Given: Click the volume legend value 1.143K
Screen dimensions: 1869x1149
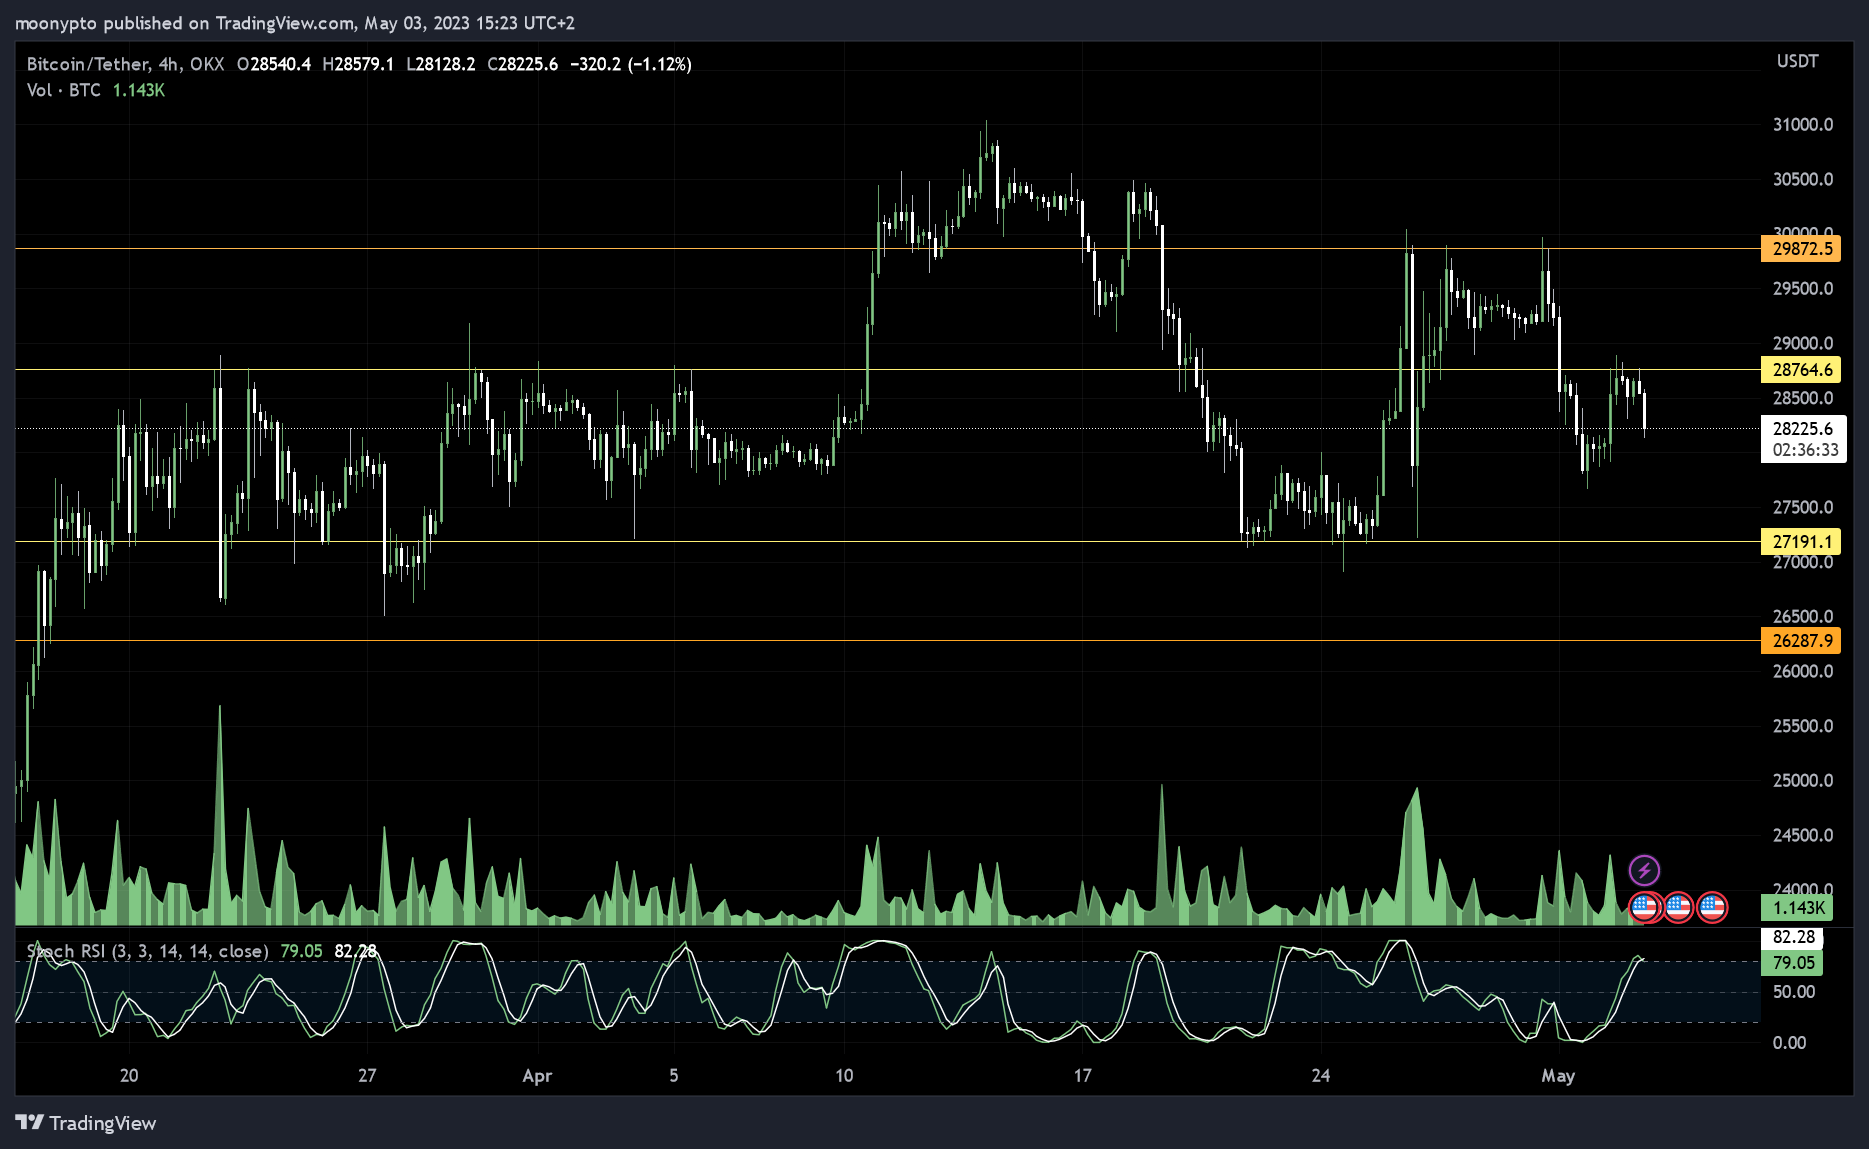Looking at the screenshot, I should coord(139,90).
